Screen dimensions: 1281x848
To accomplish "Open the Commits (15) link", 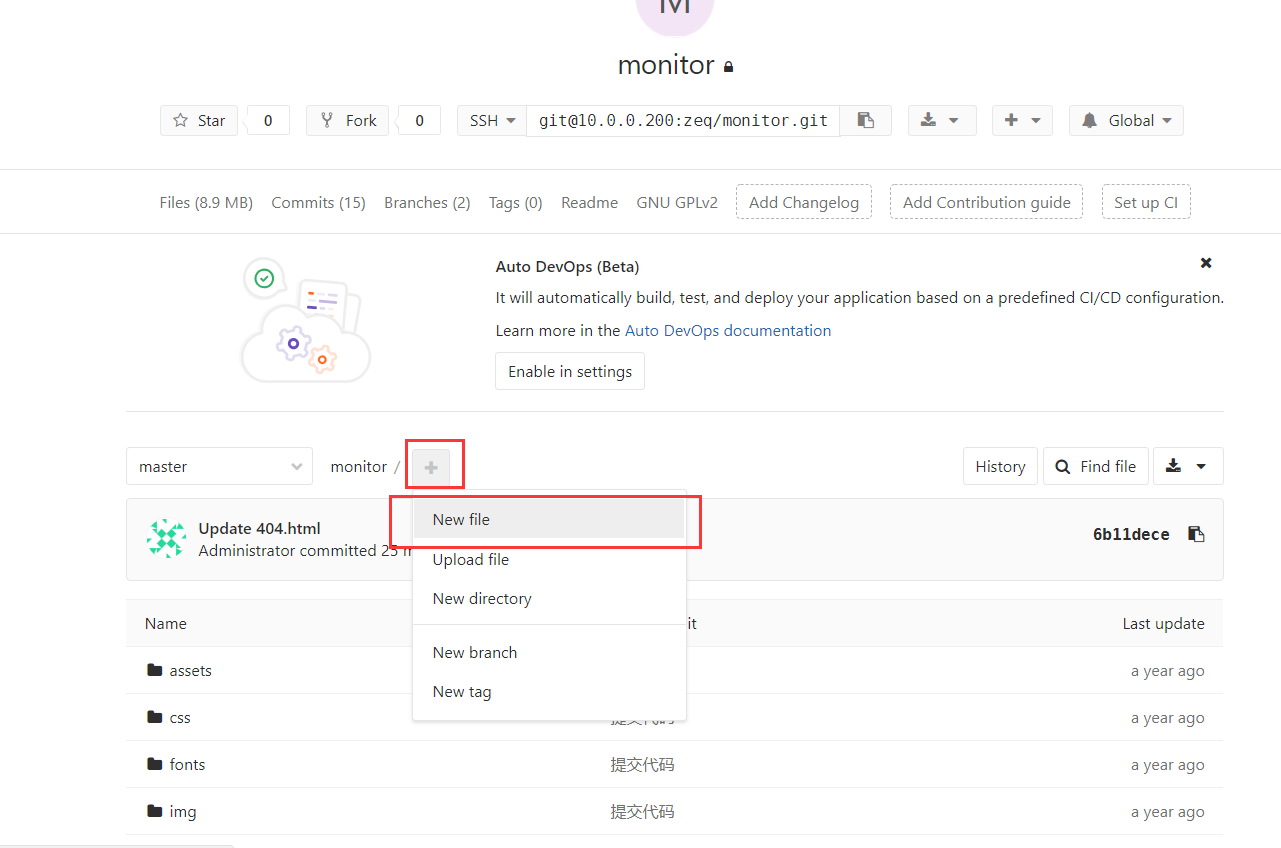I will (318, 203).
